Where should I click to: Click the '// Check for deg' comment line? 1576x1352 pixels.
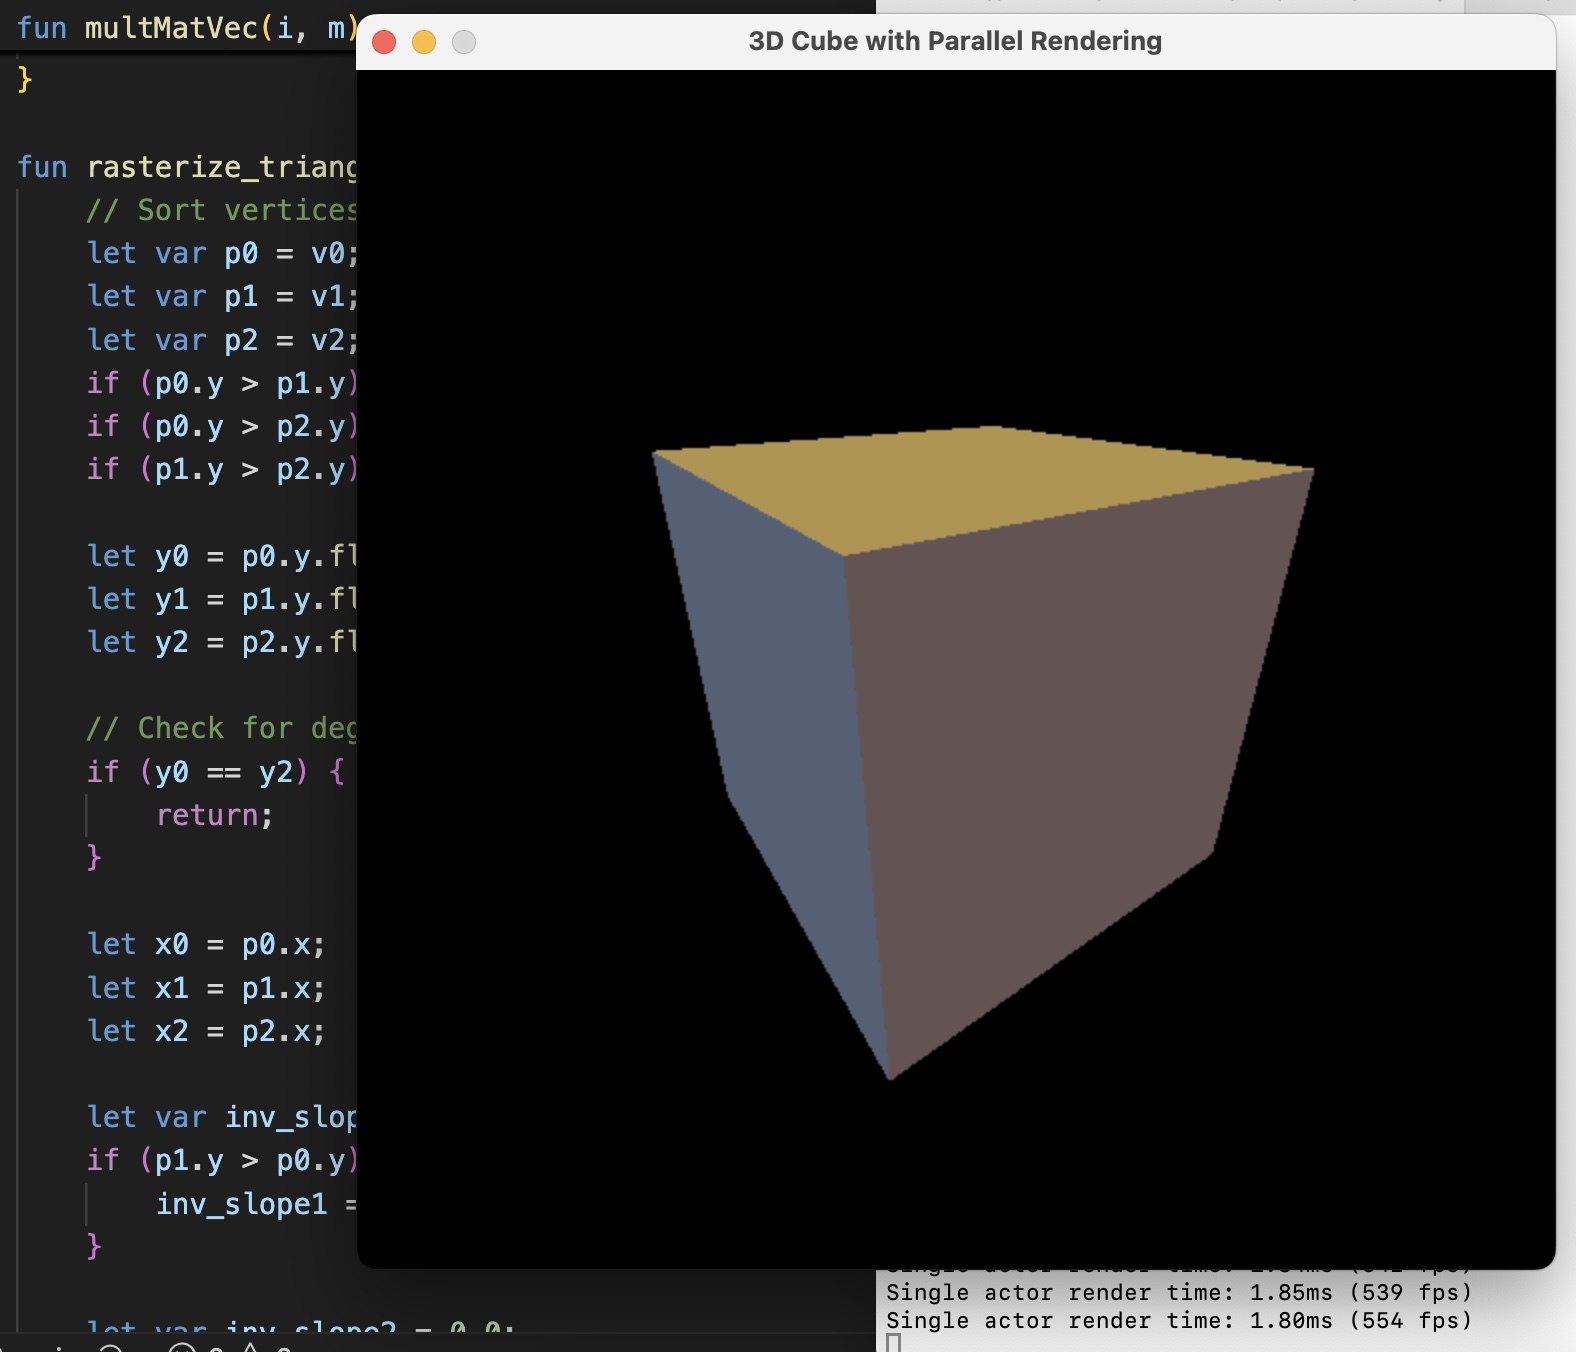coord(220,728)
